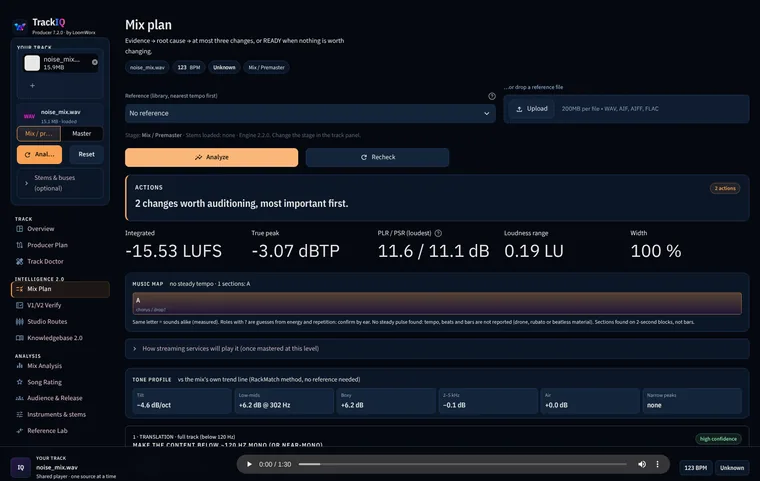Image resolution: width=760 pixels, height=481 pixels.
Task: Click the 0:00 / 1:30 time readout
Action: [275, 465]
